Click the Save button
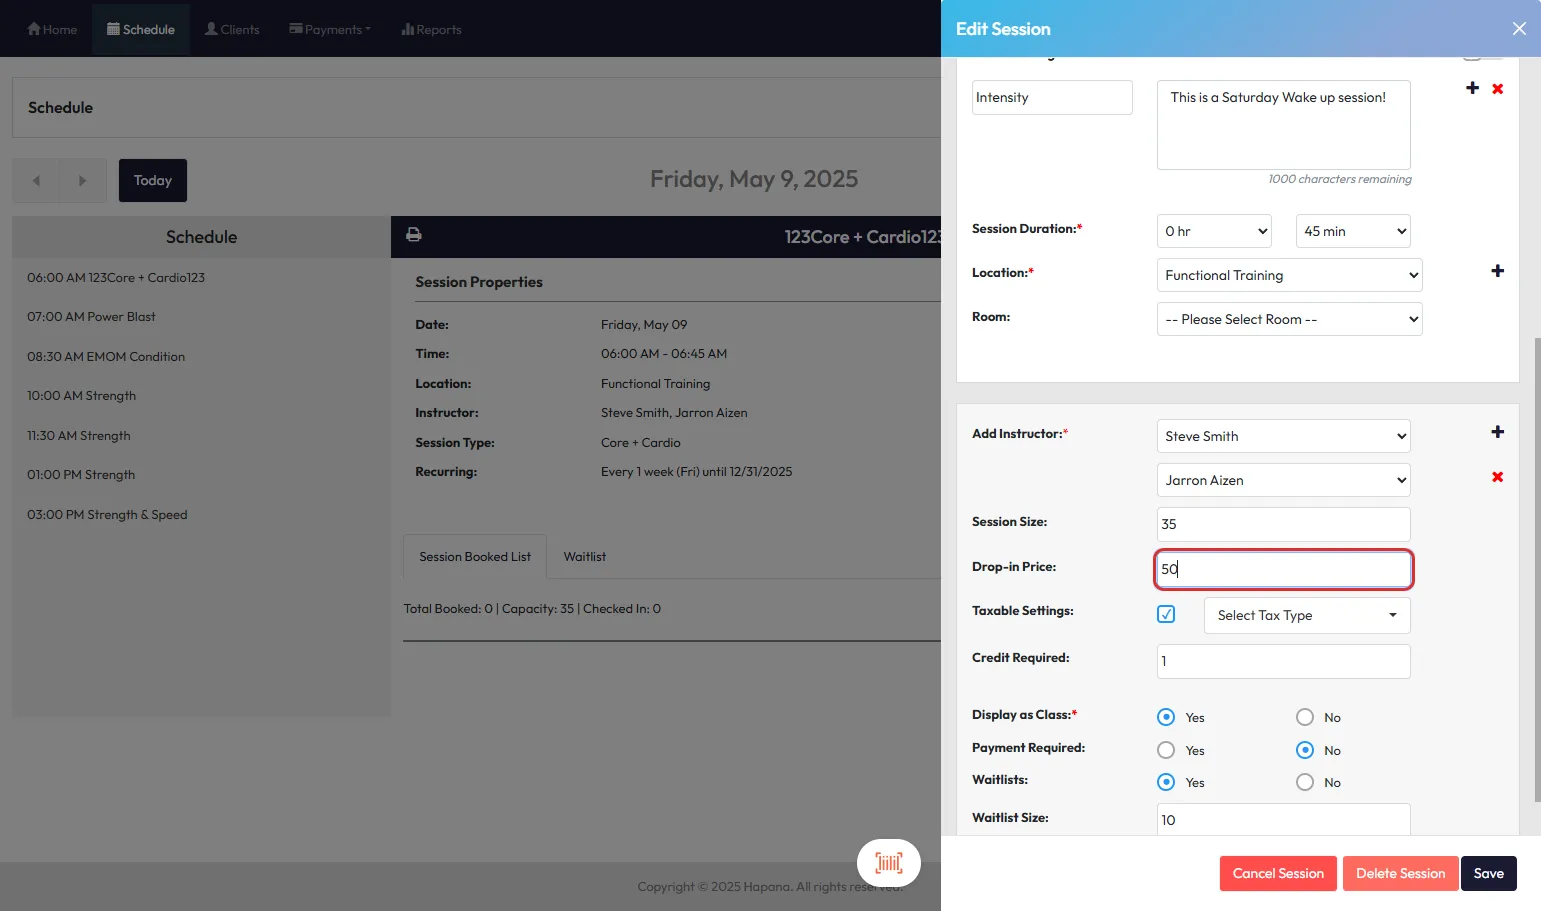Image resolution: width=1541 pixels, height=911 pixels. 1488,873
